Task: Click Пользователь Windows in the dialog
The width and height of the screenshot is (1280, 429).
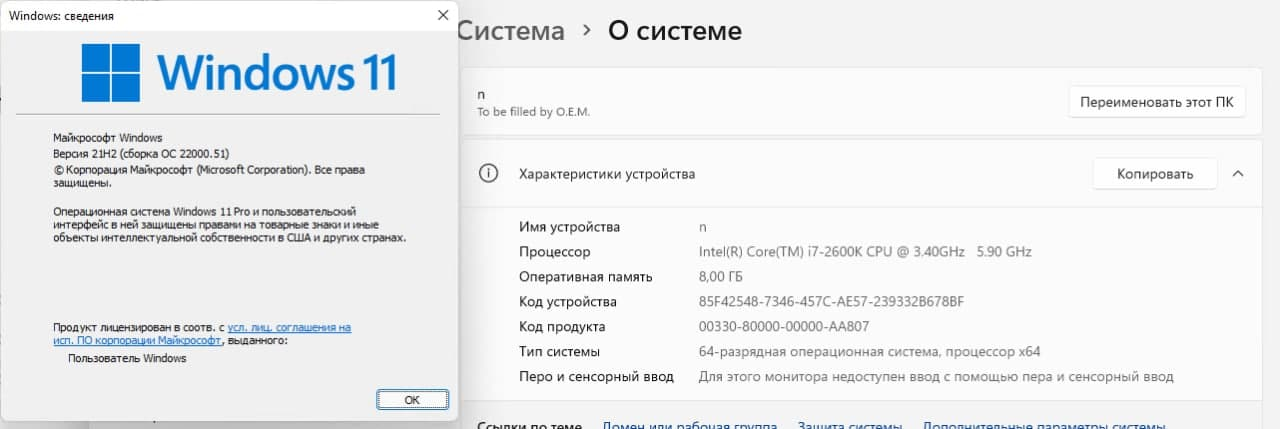Action: (127, 358)
